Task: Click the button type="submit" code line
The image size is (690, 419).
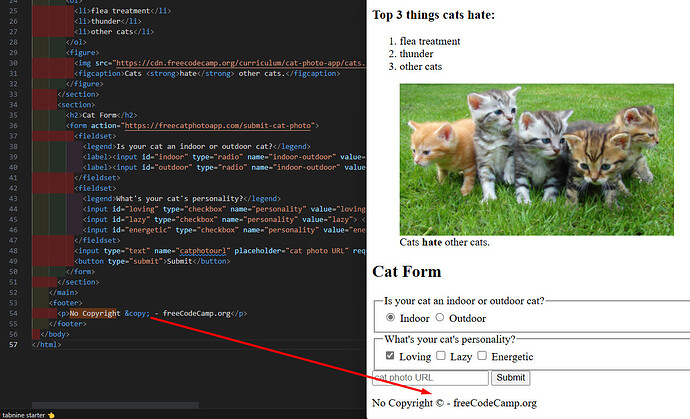Action: 152,261
